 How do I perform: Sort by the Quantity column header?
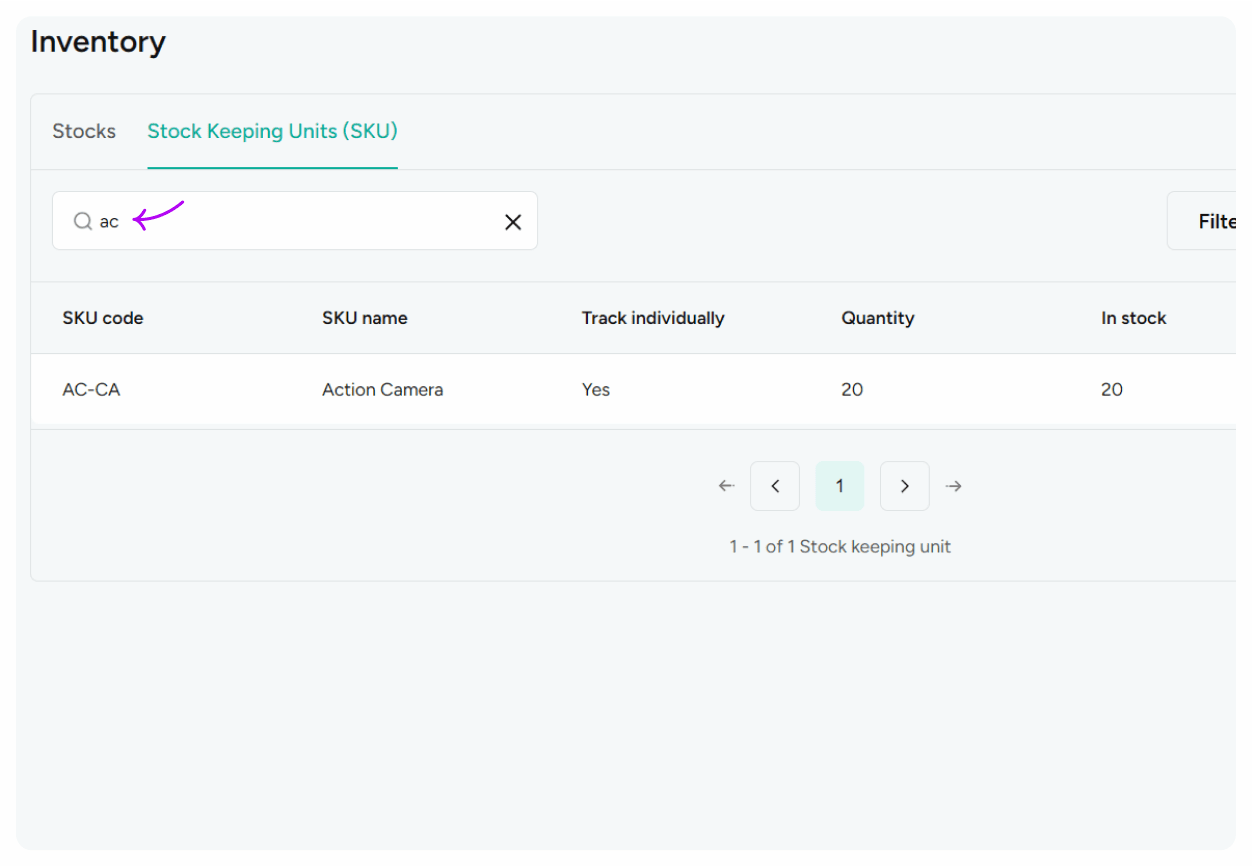[877, 318]
